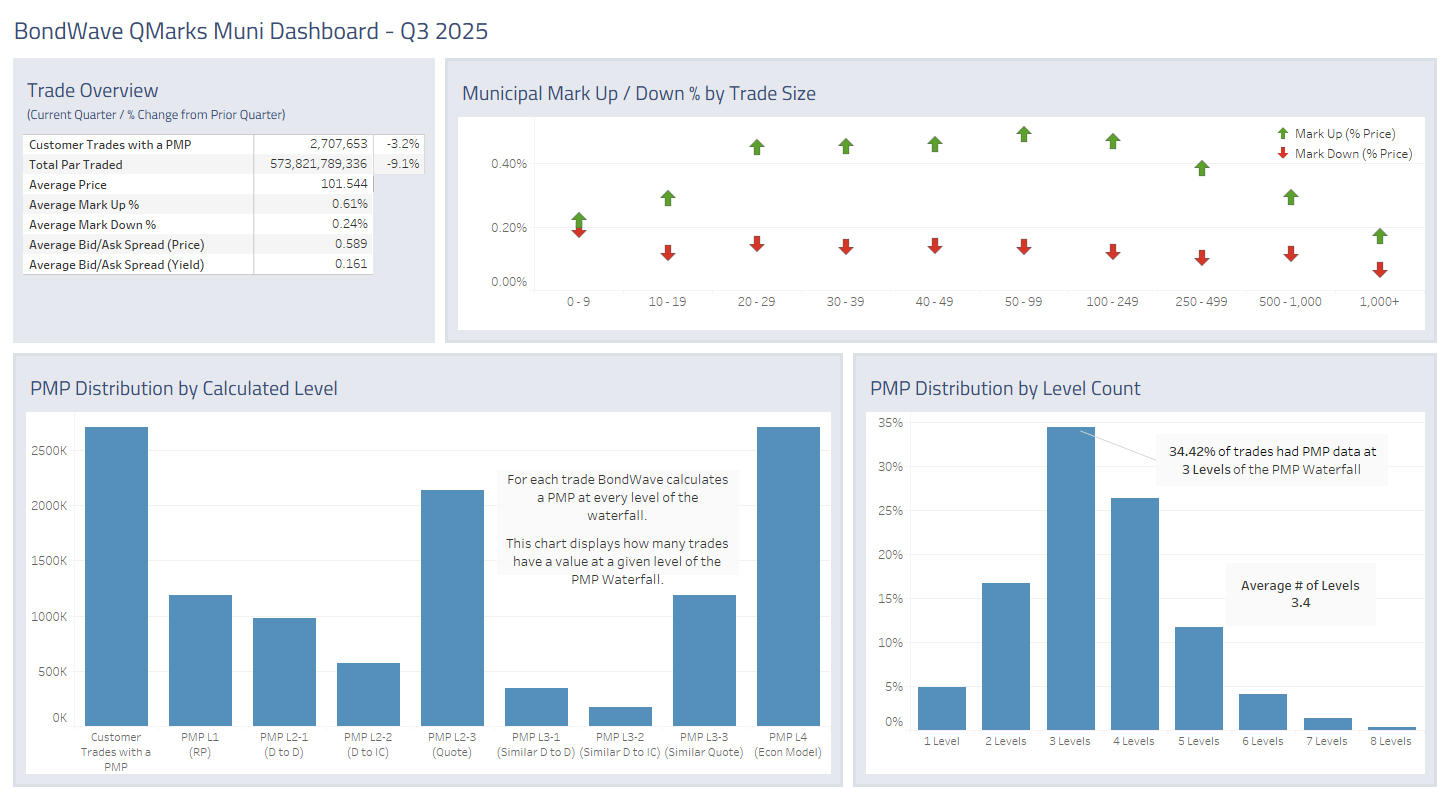Viewport: 1450px width, 800px height.
Task: Click the green Mark Up arrow for 50 - 99
Action: pyautogui.click(x=1023, y=134)
